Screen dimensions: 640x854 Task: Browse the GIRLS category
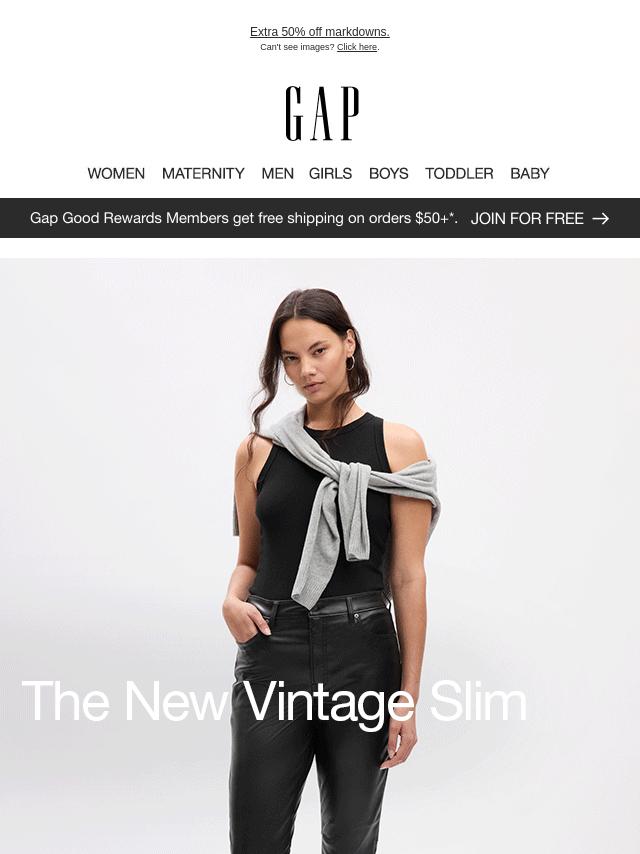click(x=330, y=173)
